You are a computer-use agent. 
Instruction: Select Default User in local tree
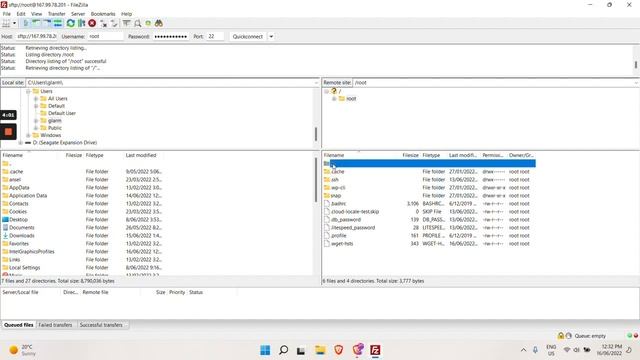coord(62,113)
